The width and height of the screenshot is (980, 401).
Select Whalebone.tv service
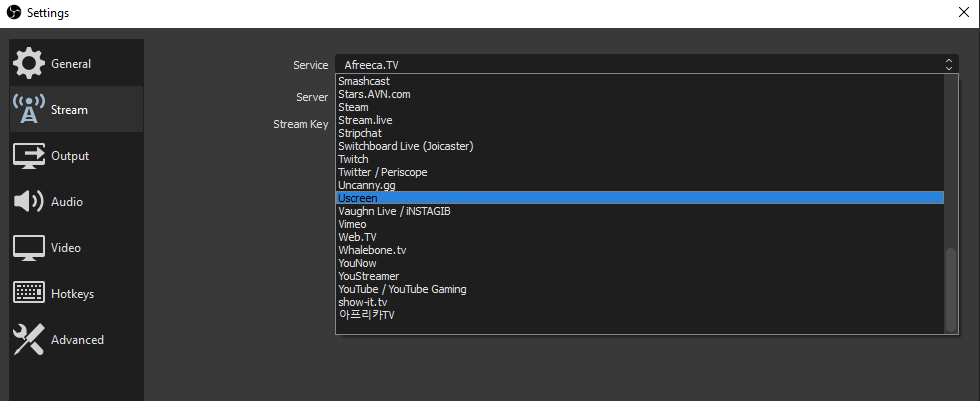[639, 250]
